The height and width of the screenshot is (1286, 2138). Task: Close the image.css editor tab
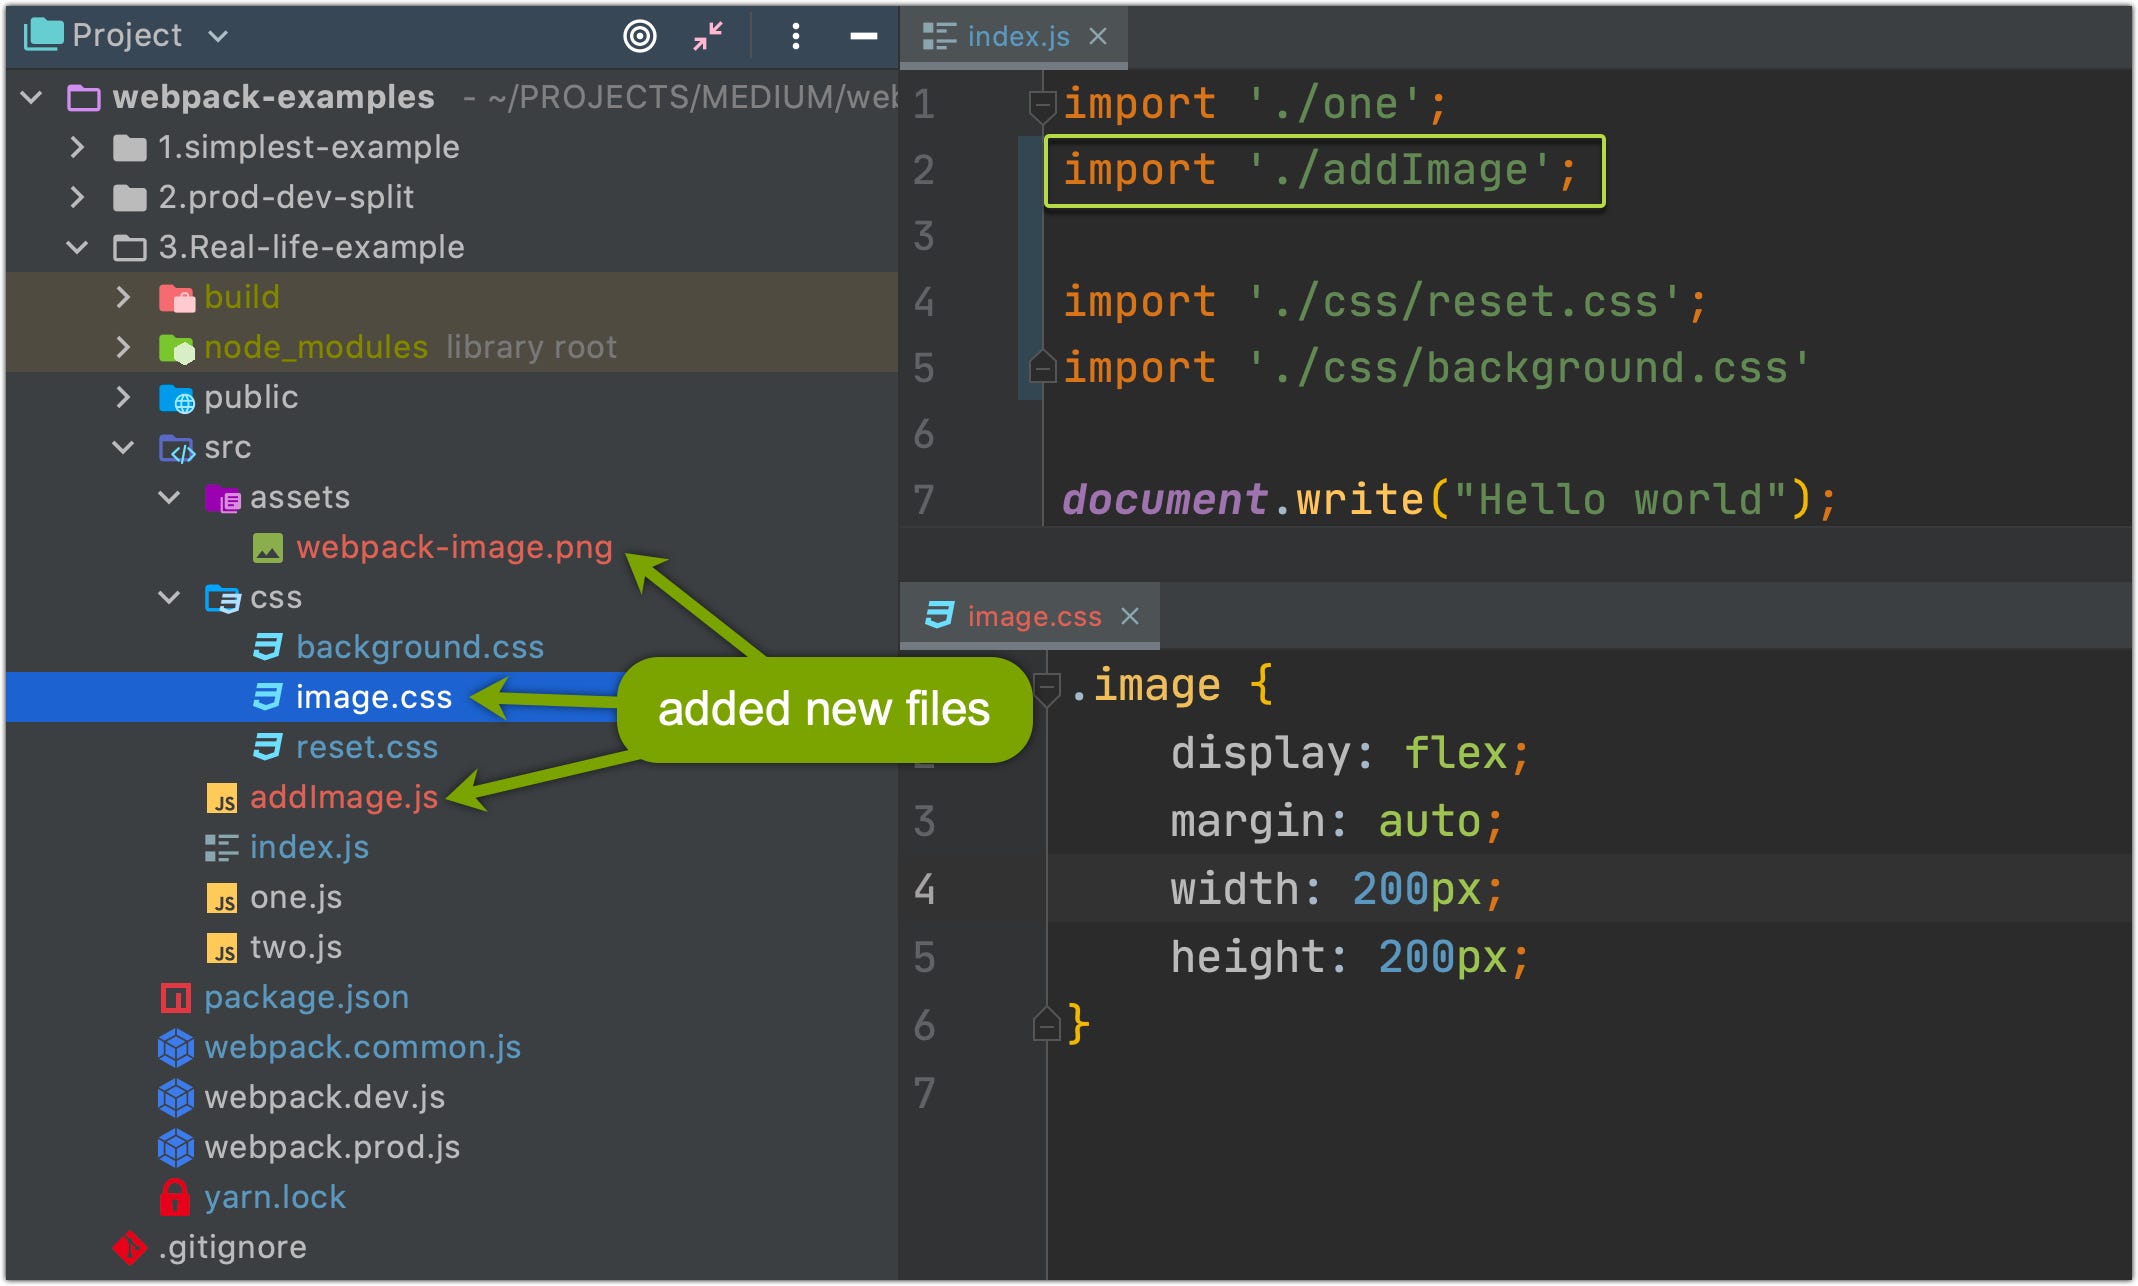click(x=1130, y=616)
